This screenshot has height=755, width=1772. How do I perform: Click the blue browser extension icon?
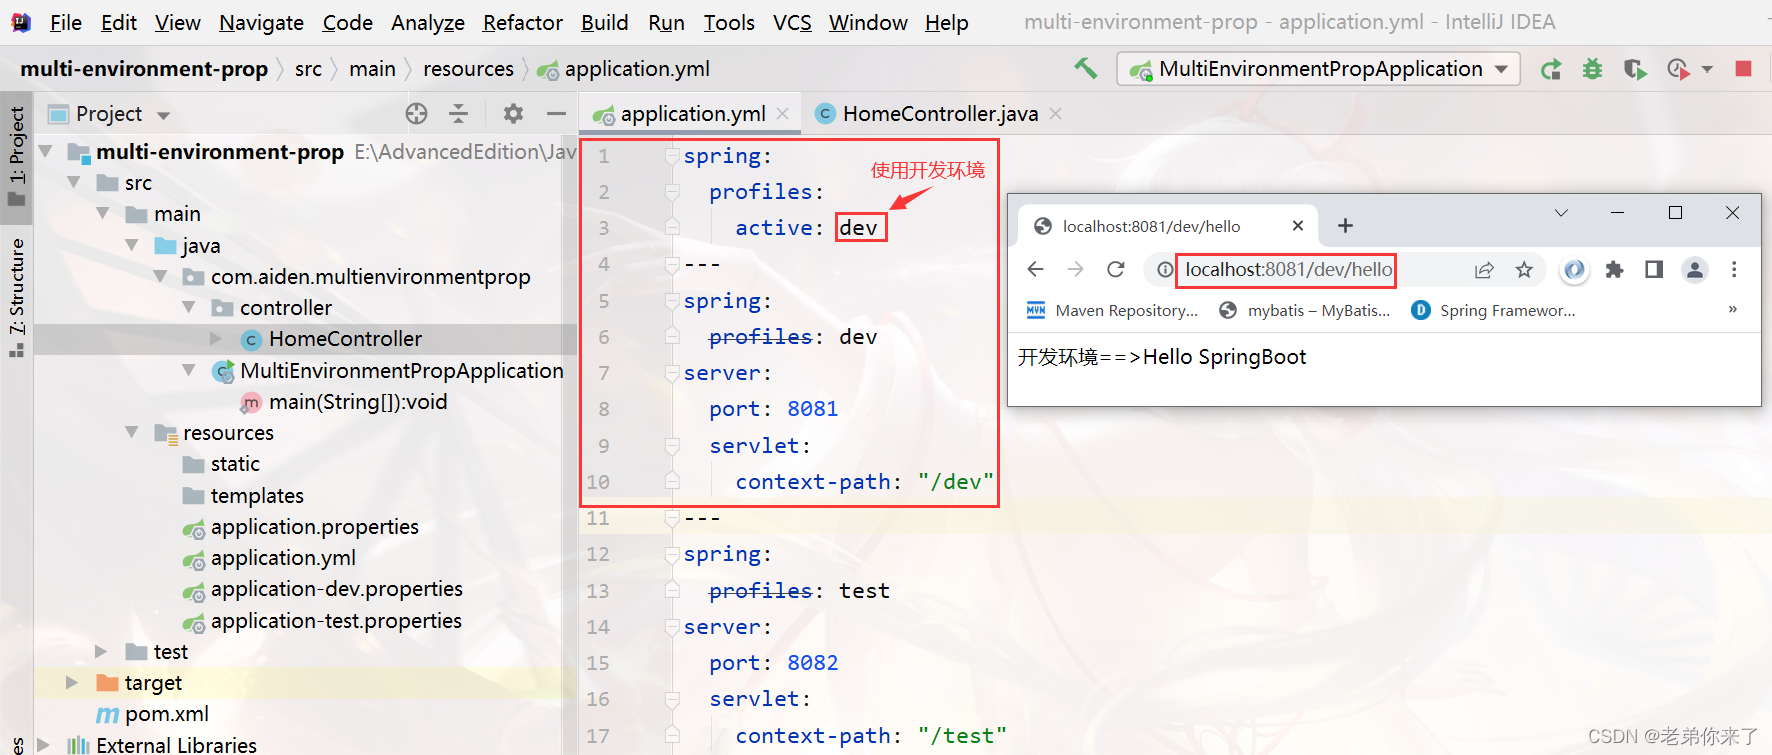[x=1574, y=270]
